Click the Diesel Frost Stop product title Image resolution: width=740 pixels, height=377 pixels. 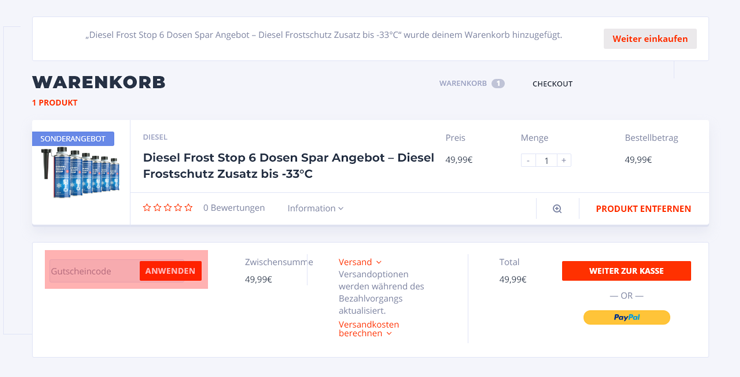click(288, 166)
